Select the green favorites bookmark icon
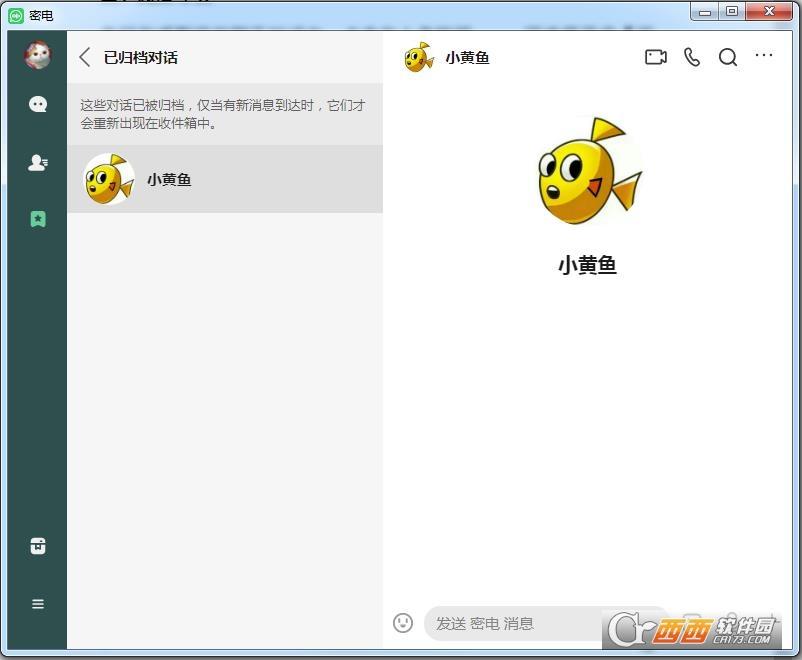 tap(38, 219)
